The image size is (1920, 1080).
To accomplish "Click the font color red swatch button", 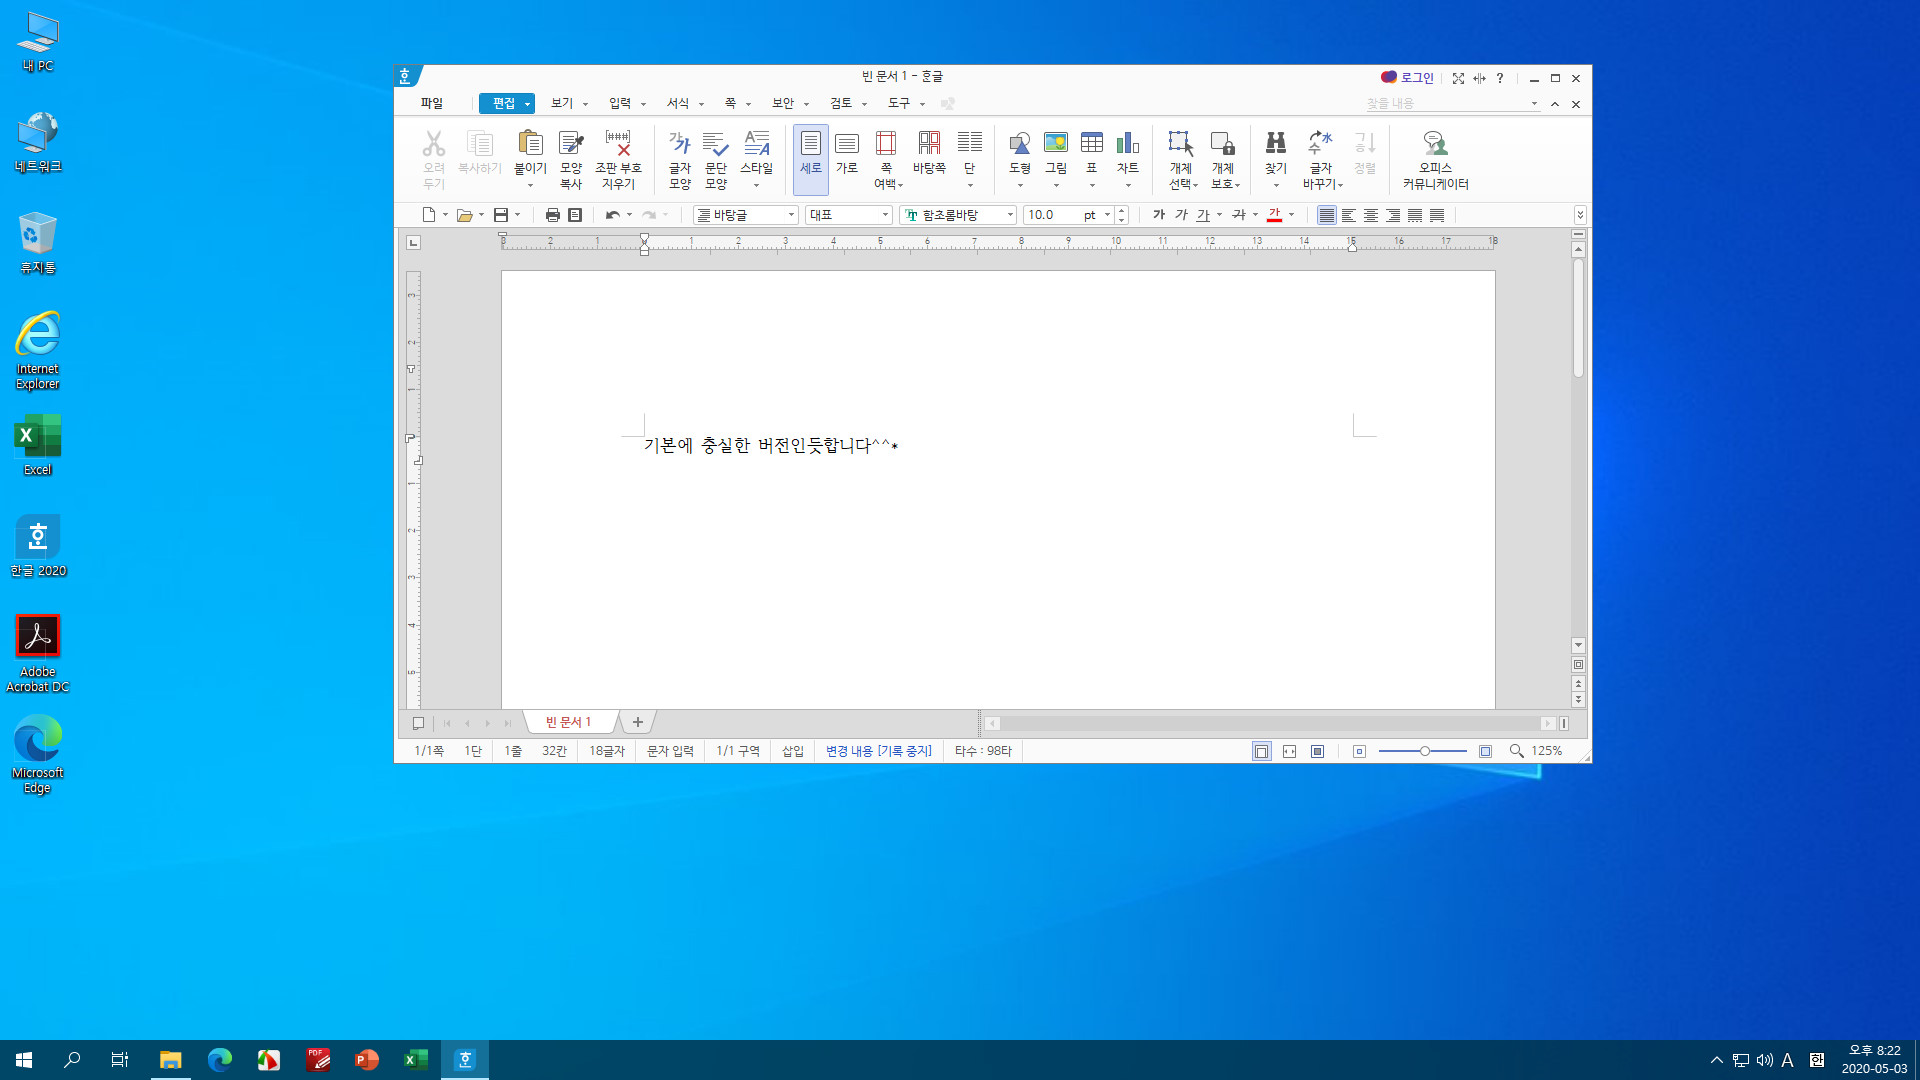I will pyautogui.click(x=1274, y=215).
